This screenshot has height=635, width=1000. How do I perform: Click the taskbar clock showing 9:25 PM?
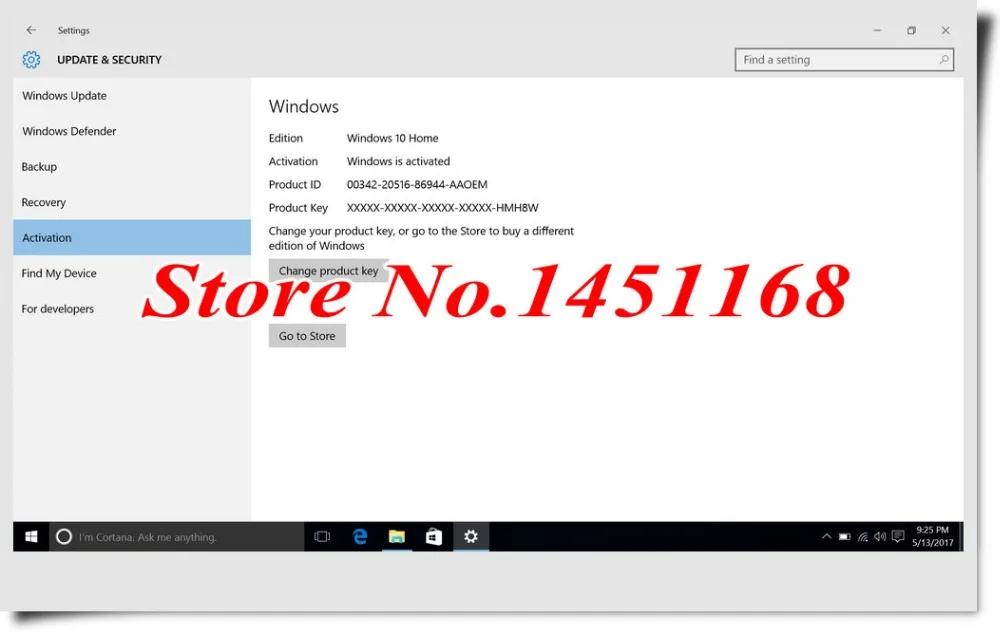coord(932,537)
